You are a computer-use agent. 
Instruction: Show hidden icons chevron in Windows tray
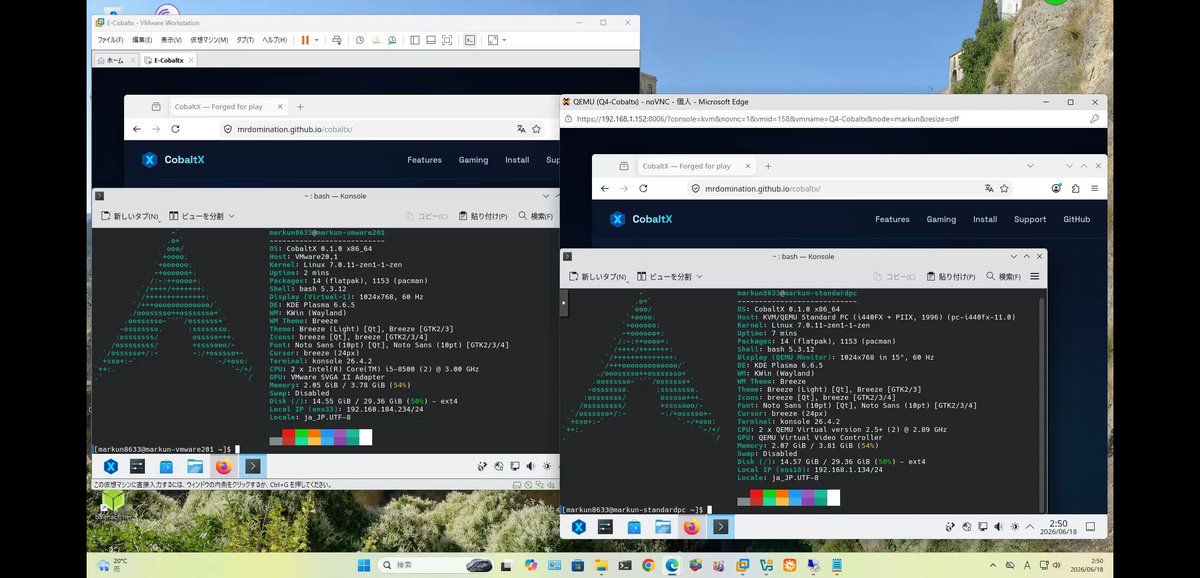click(993, 565)
